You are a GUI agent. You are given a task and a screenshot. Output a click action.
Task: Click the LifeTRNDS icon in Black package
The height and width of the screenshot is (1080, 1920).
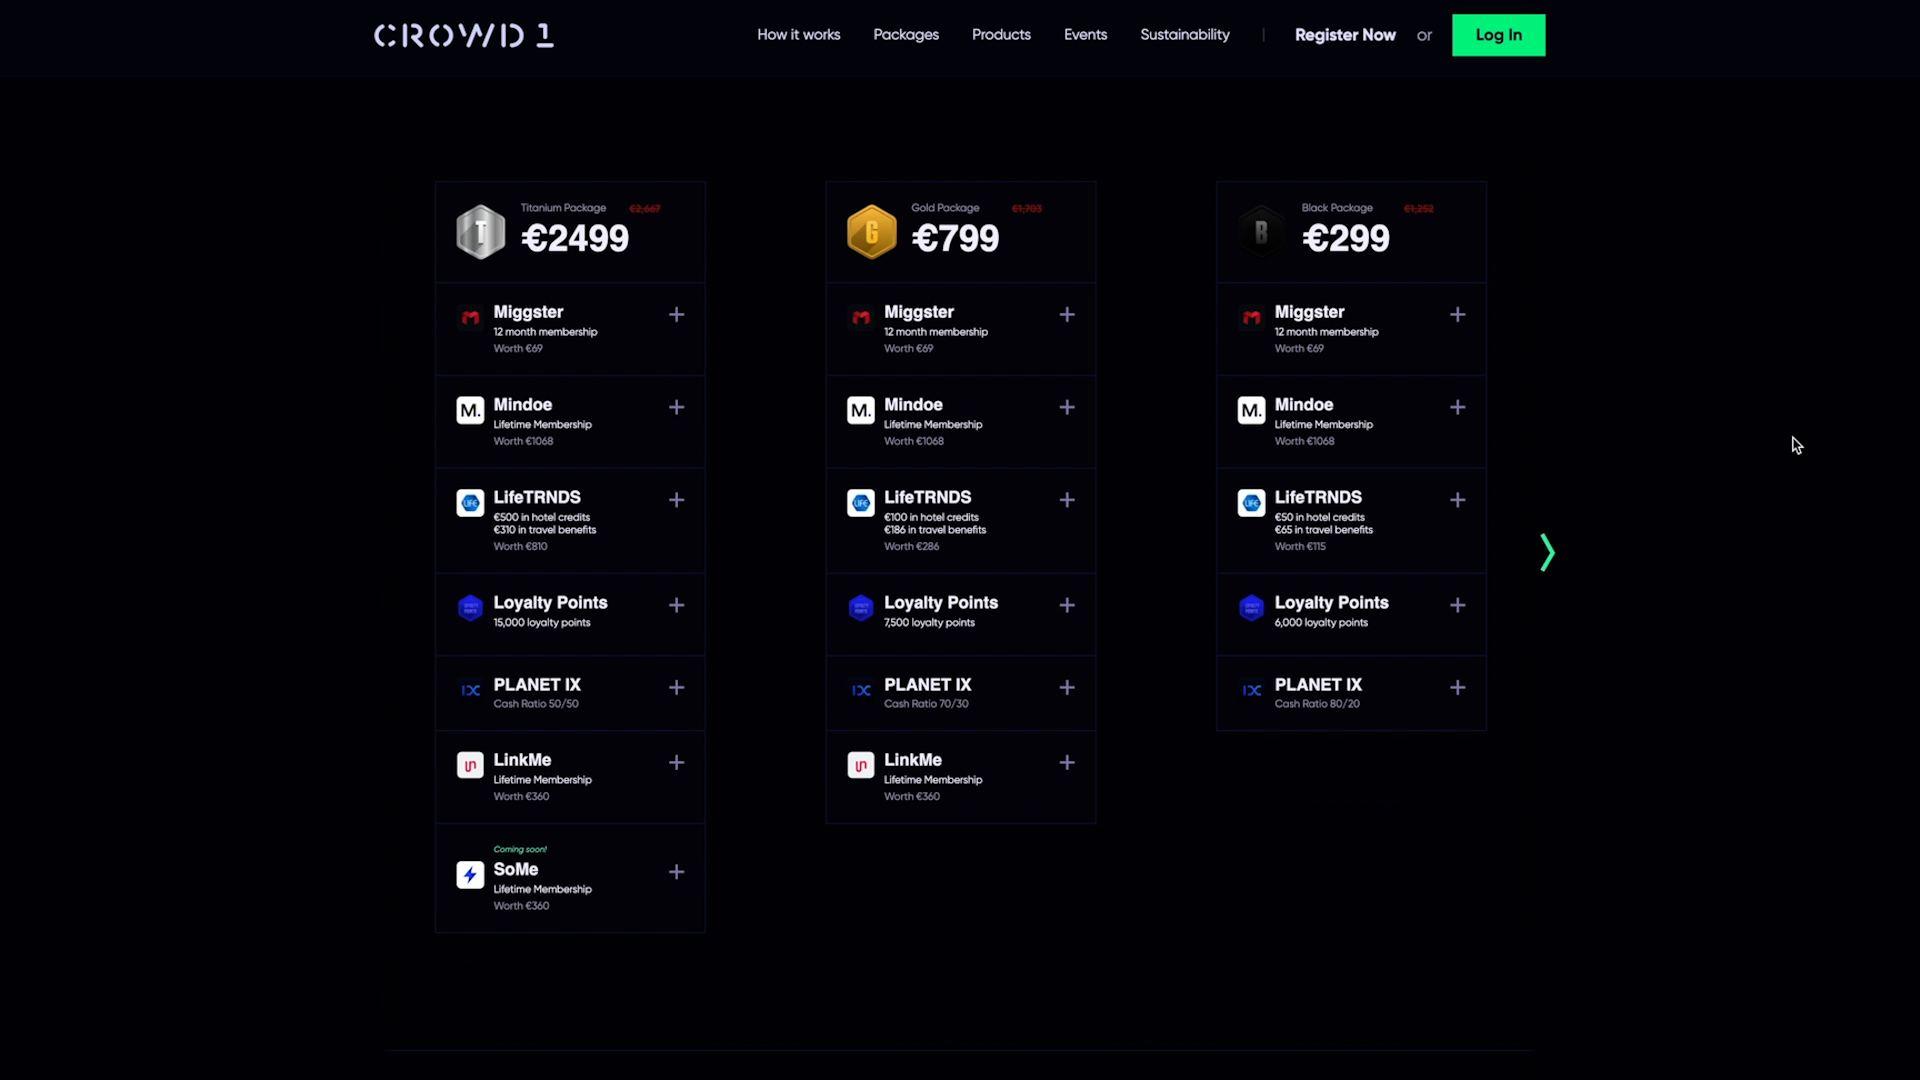[x=1251, y=503]
